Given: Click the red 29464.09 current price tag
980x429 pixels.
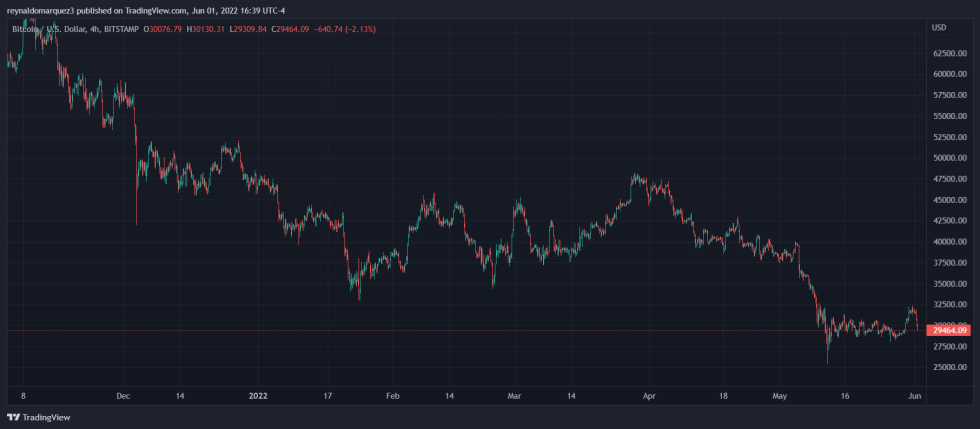Looking at the screenshot, I should tap(949, 330).
